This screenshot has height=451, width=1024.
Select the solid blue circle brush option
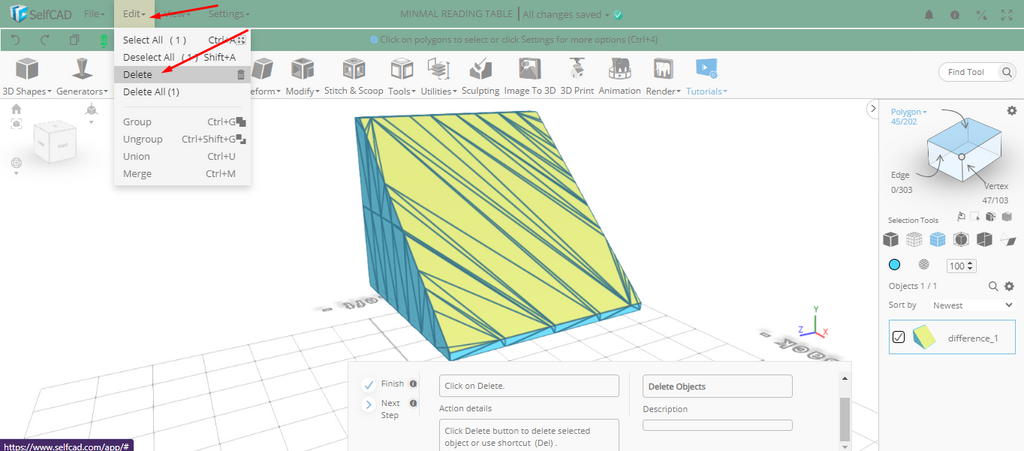pyautogui.click(x=895, y=265)
